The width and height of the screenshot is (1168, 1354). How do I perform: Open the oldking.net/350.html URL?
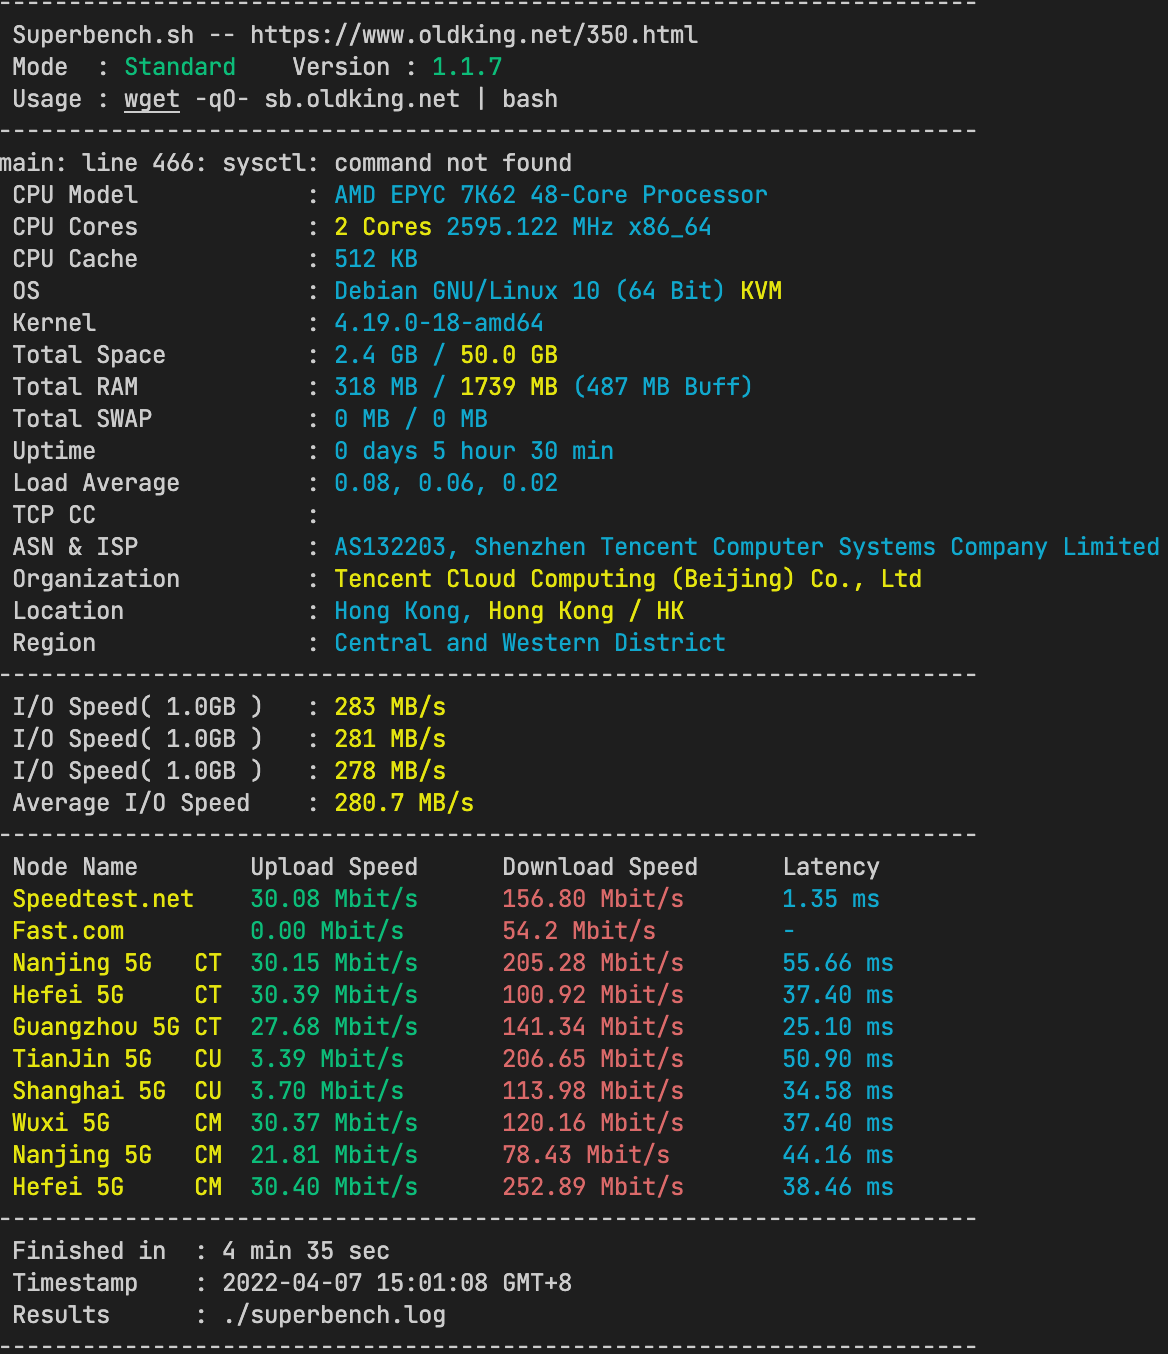pyautogui.click(x=473, y=35)
